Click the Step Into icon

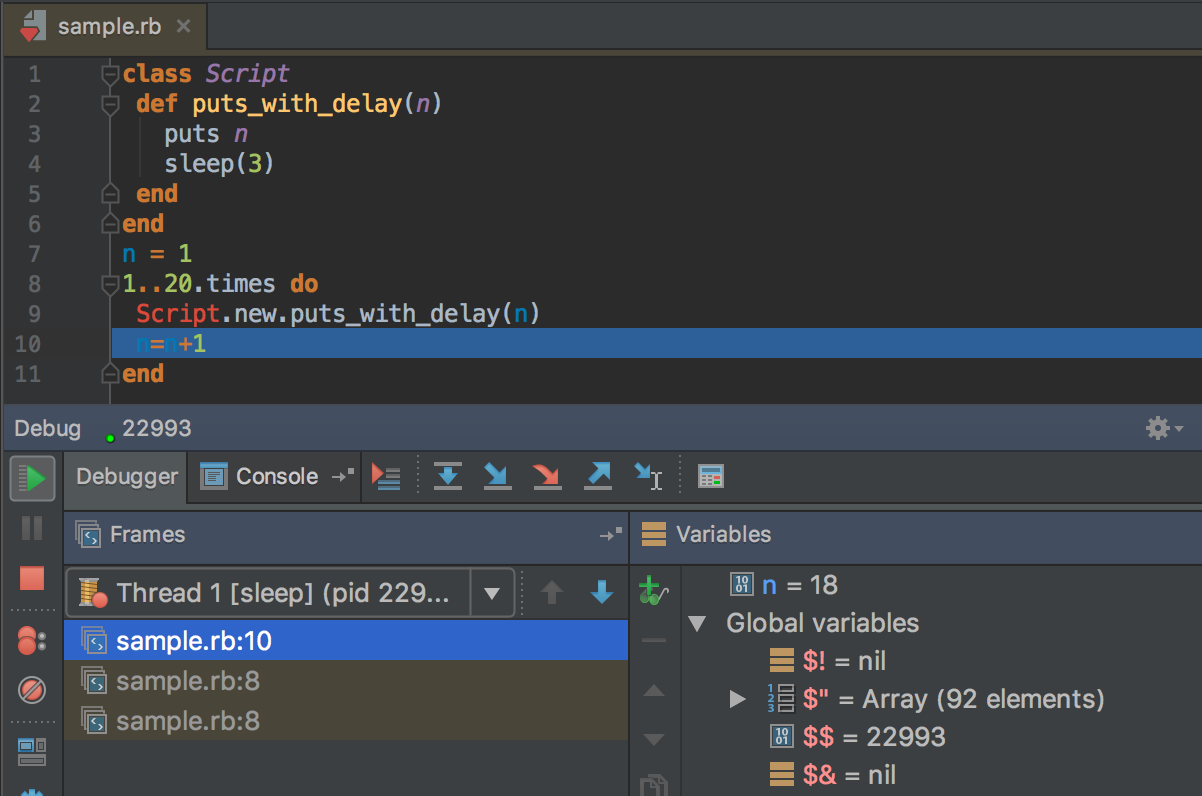497,476
